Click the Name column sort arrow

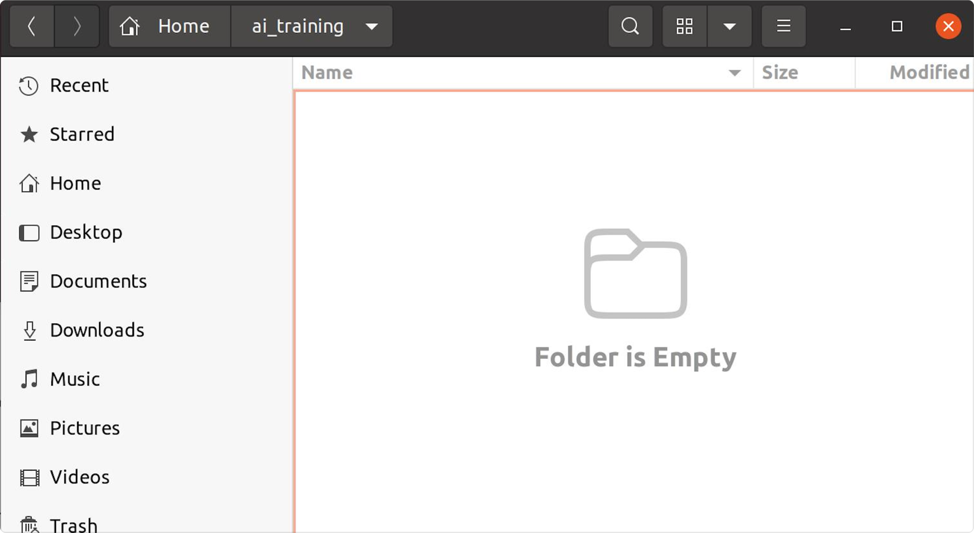click(x=735, y=73)
